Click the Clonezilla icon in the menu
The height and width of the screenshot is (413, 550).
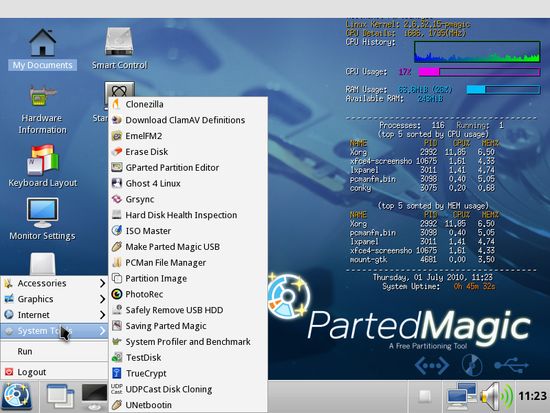click(x=116, y=104)
